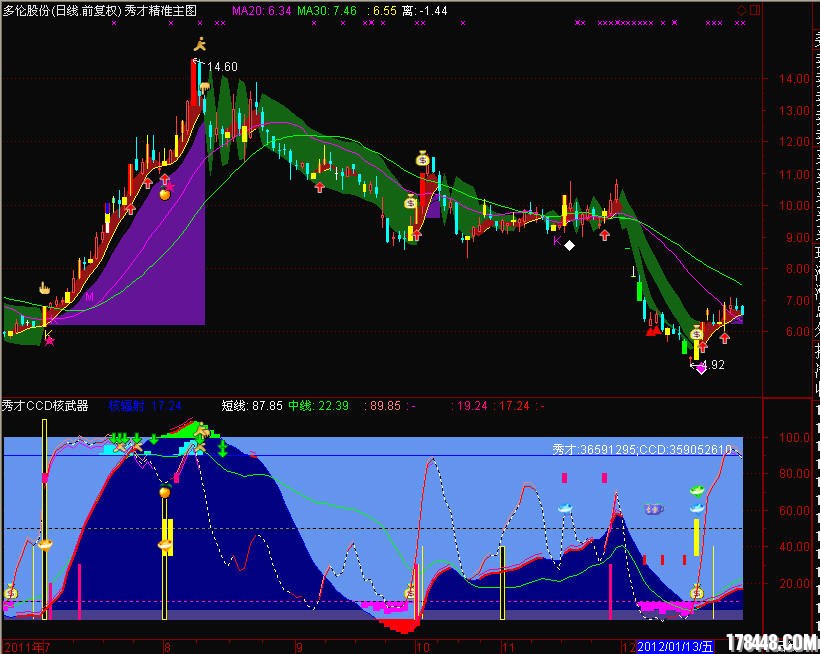Click the 10 month marker on timeline
The height and width of the screenshot is (654, 820).
point(423,647)
